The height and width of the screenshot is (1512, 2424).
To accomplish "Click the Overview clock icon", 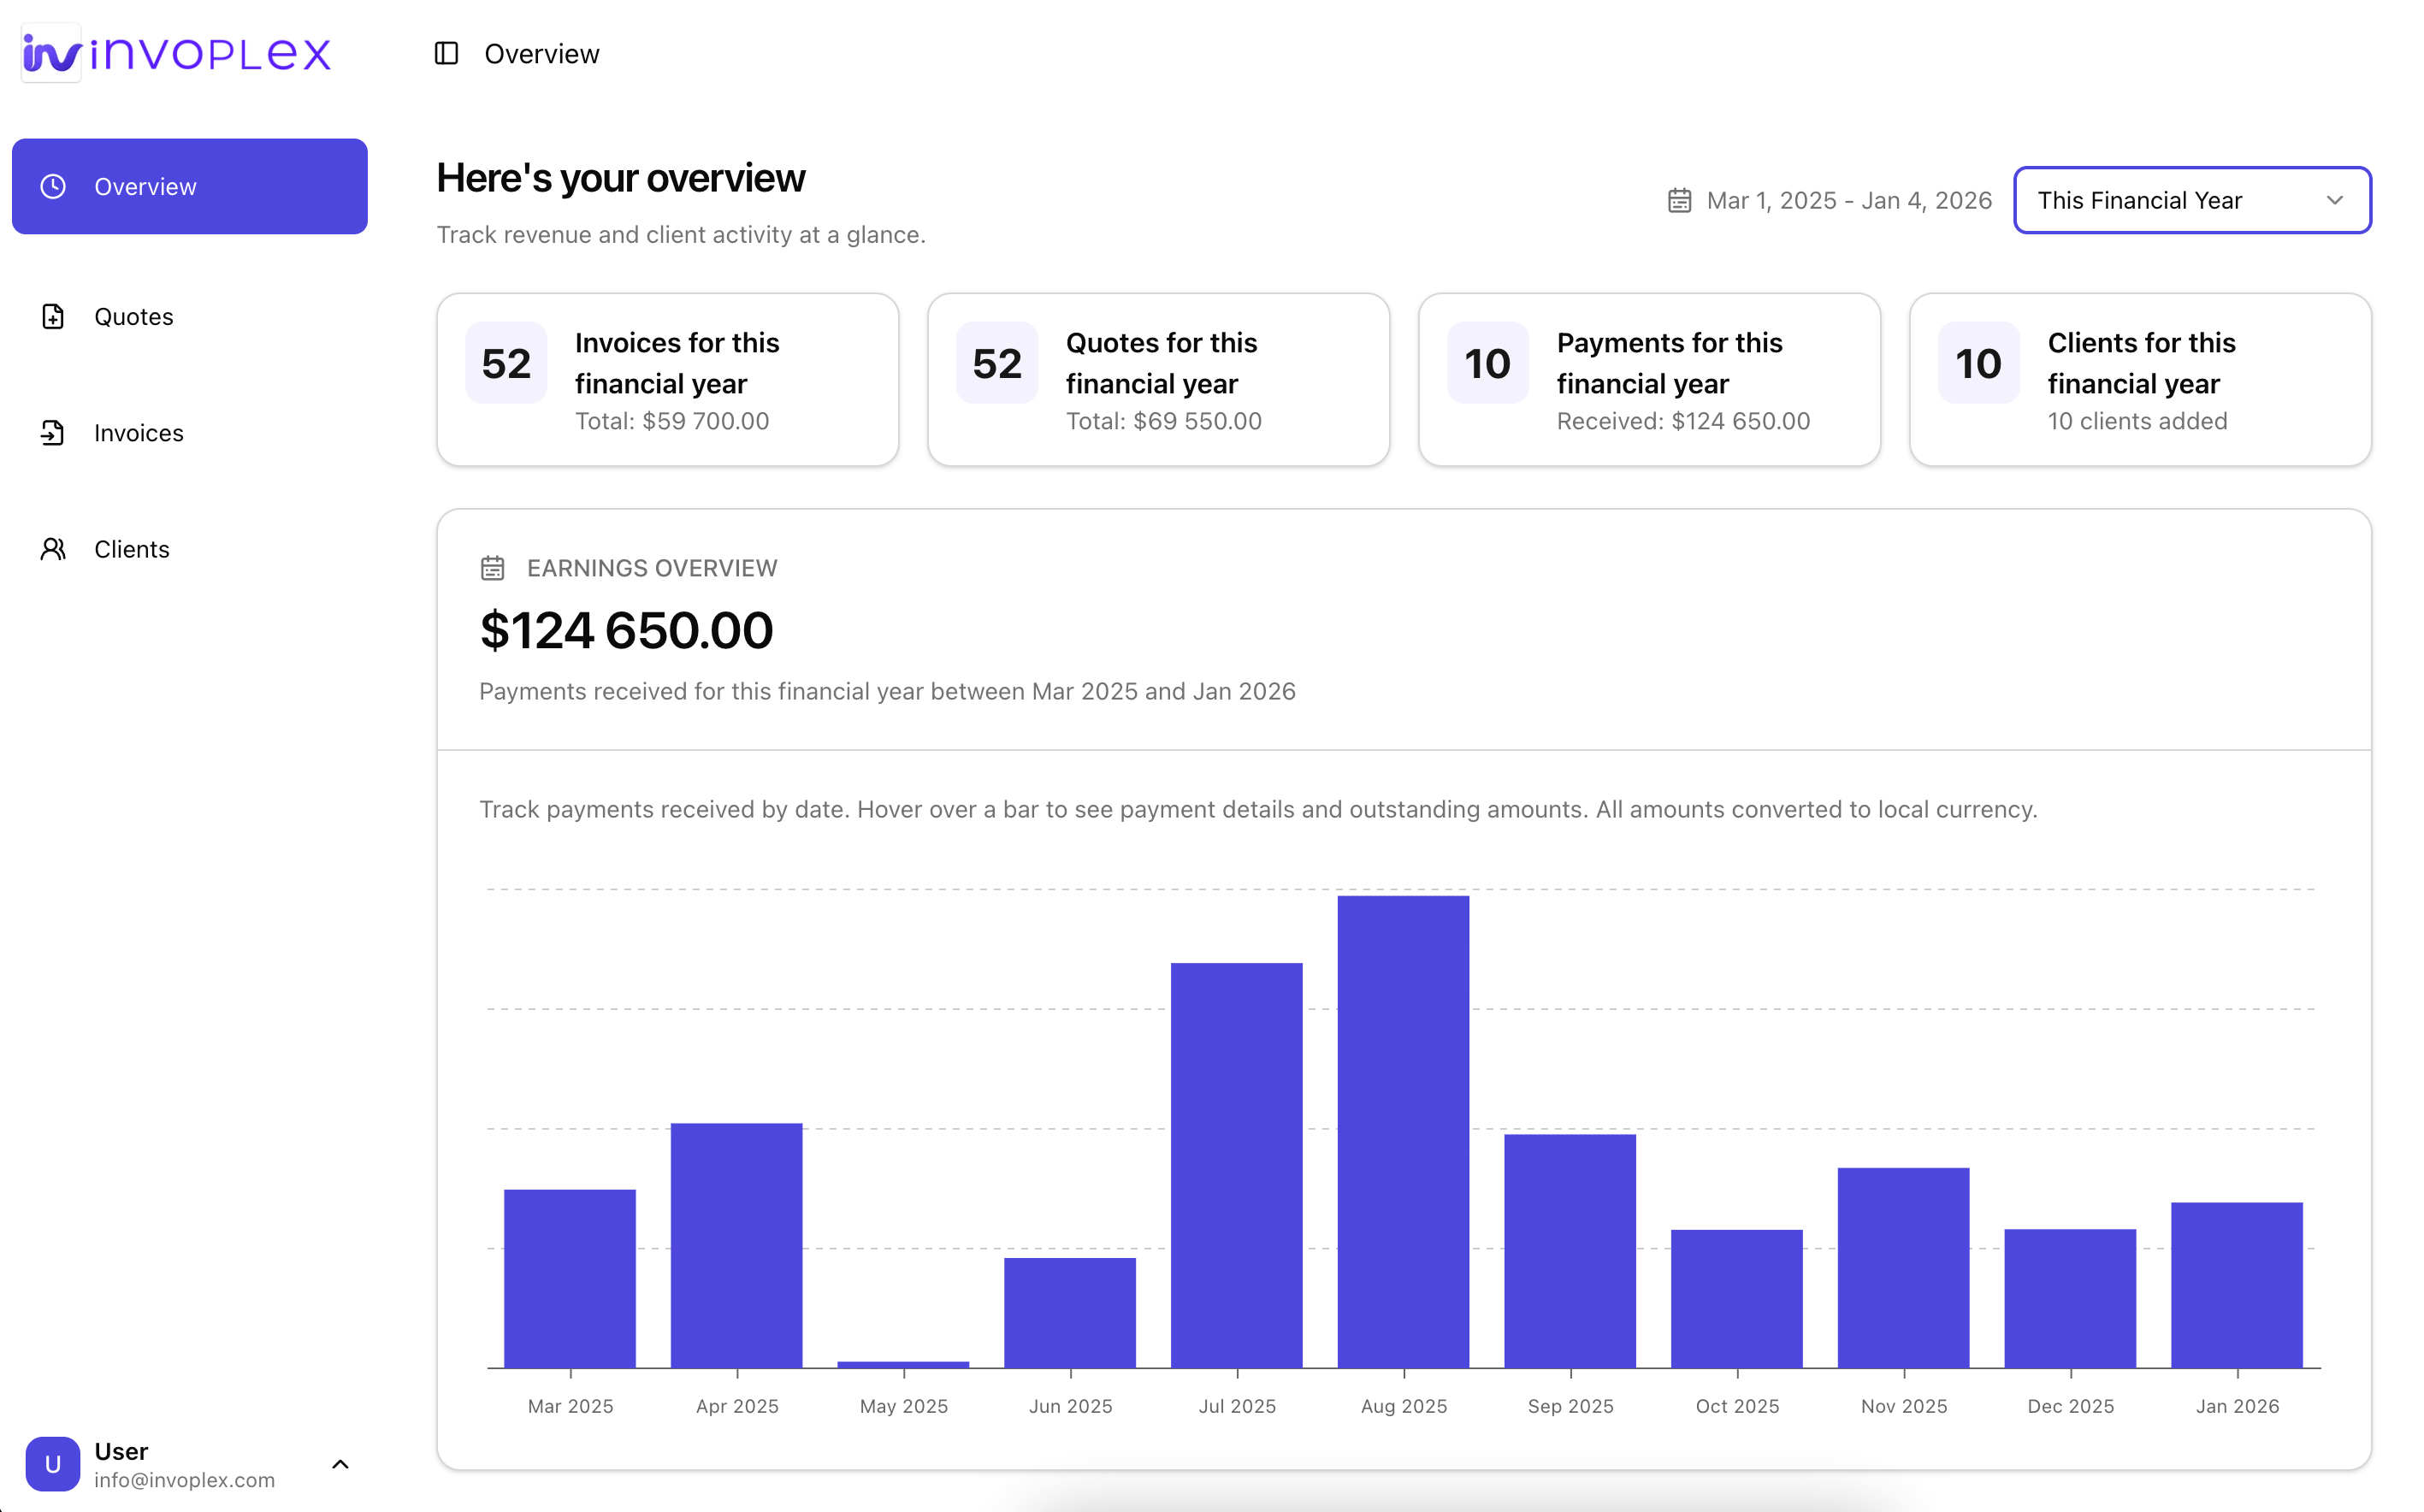I will tap(53, 186).
